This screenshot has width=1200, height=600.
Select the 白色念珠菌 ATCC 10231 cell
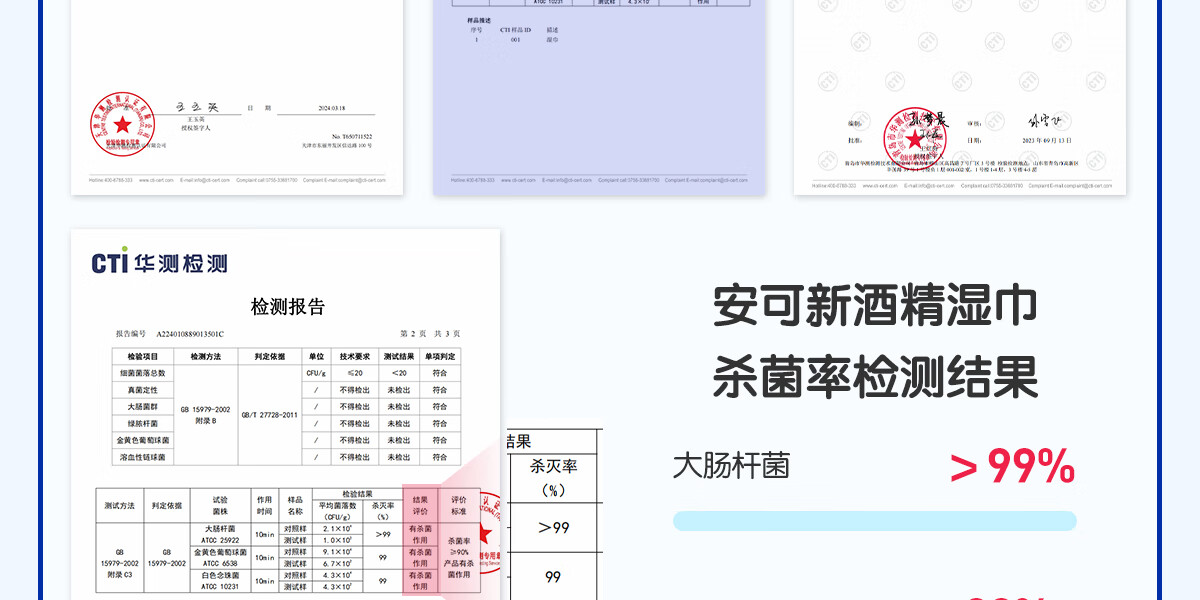click(x=220, y=581)
